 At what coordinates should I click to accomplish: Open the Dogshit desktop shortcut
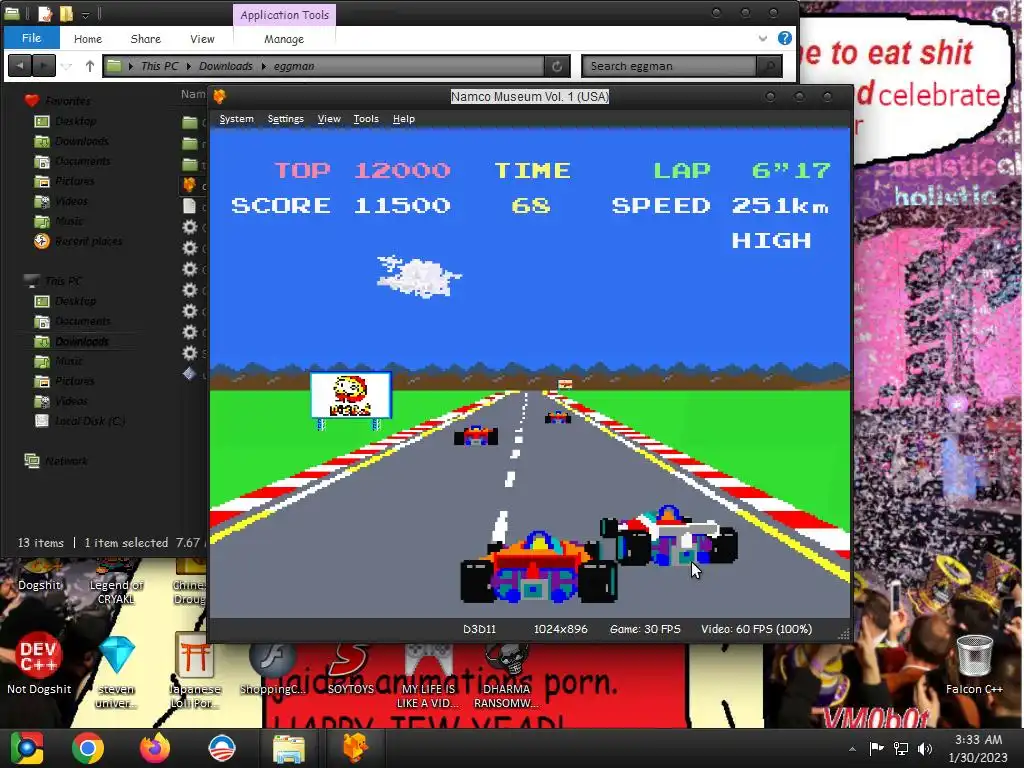coord(39,576)
